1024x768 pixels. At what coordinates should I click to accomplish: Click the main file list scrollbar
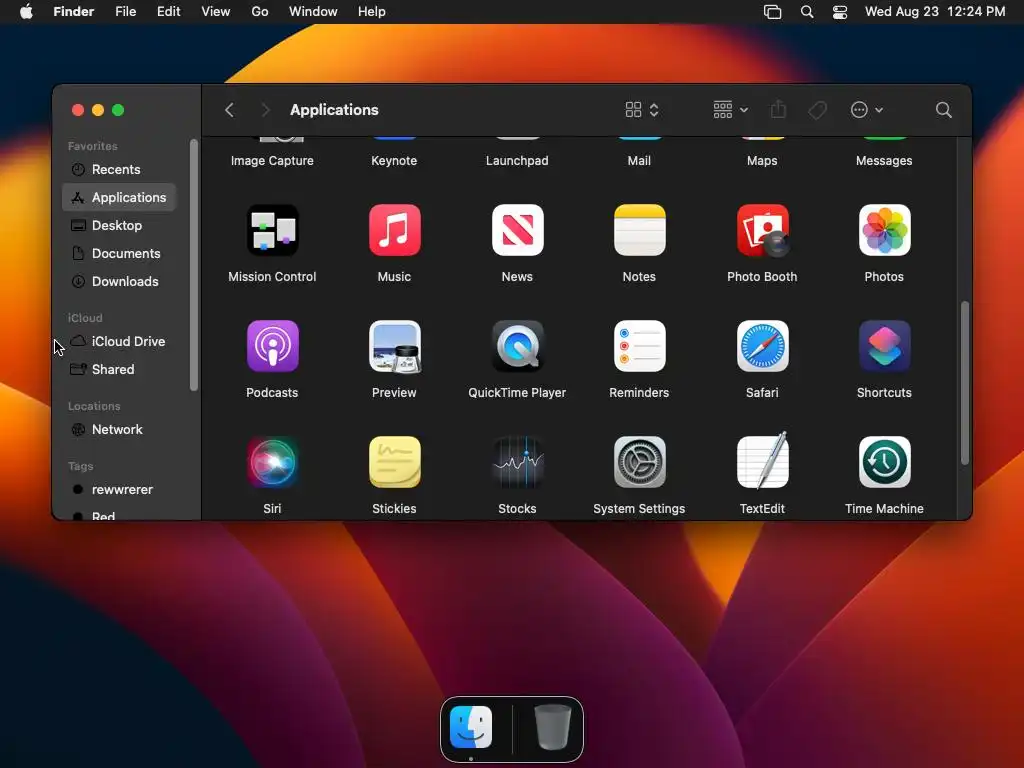tap(965, 383)
